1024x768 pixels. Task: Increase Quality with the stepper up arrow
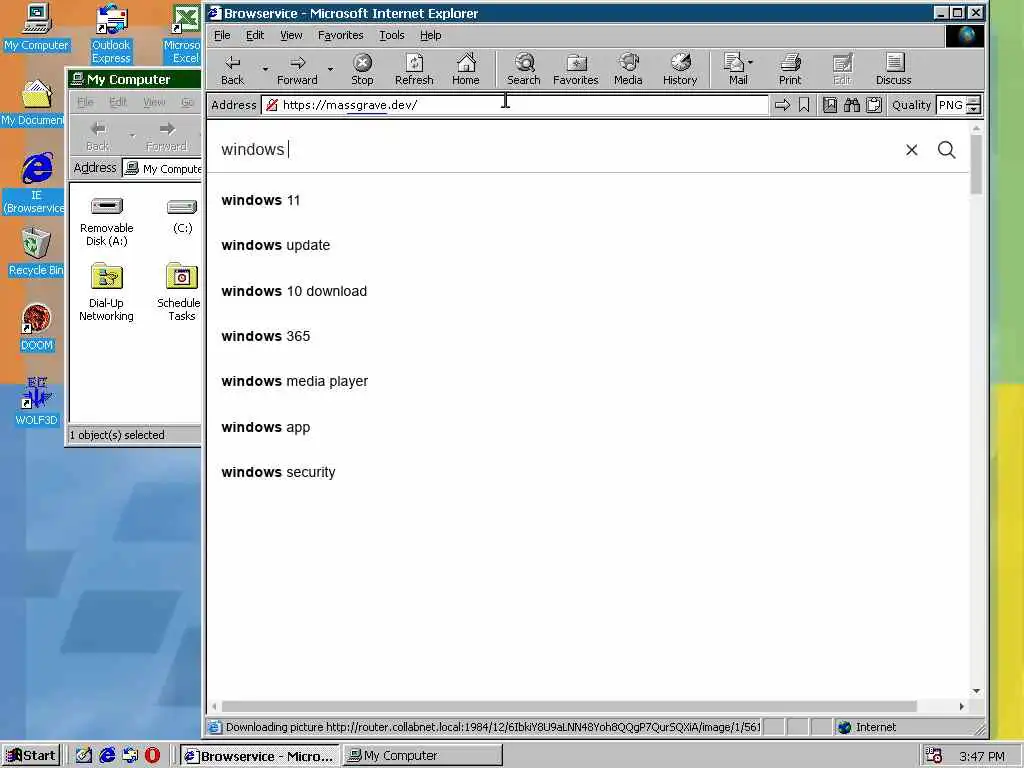[973, 101]
